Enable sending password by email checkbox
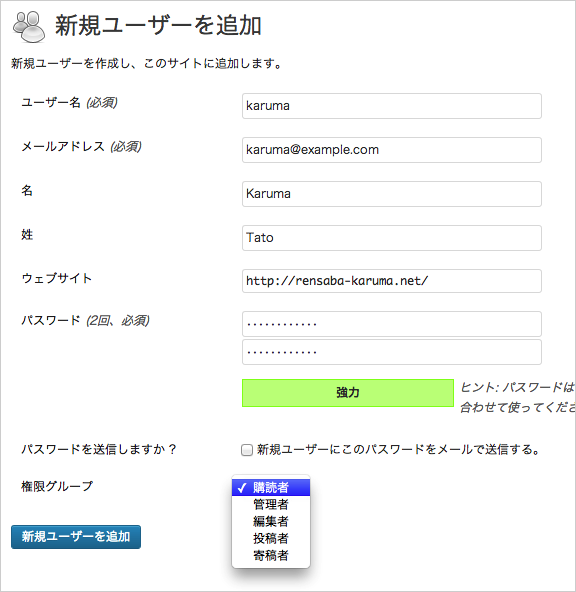Image resolution: width=576 pixels, height=592 pixels. click(x=247, y=450)
